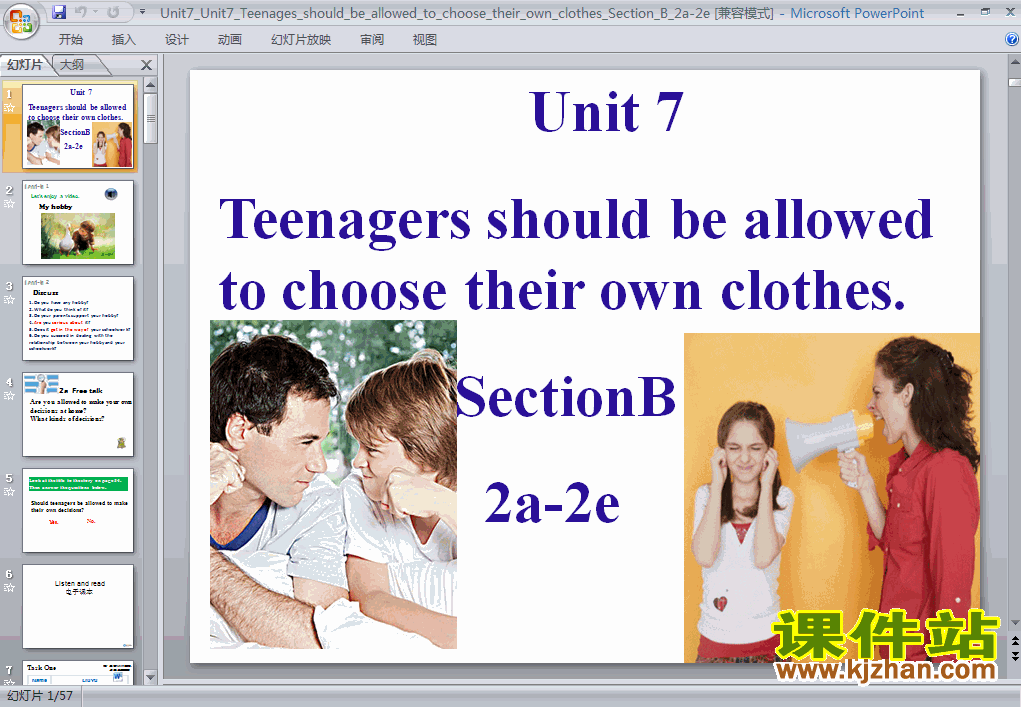1021x707 pixels.
Task: Select slide 7 thumbnail Task One
Action: pos(77,672)
